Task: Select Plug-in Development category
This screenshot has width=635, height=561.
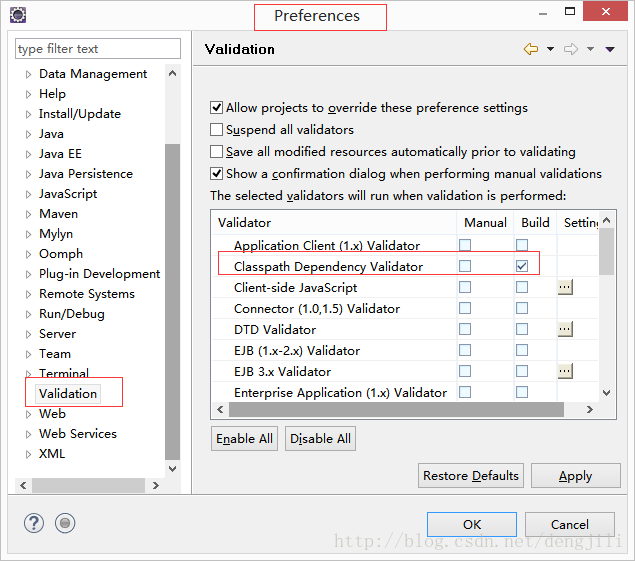Action: tap(99, 274)
